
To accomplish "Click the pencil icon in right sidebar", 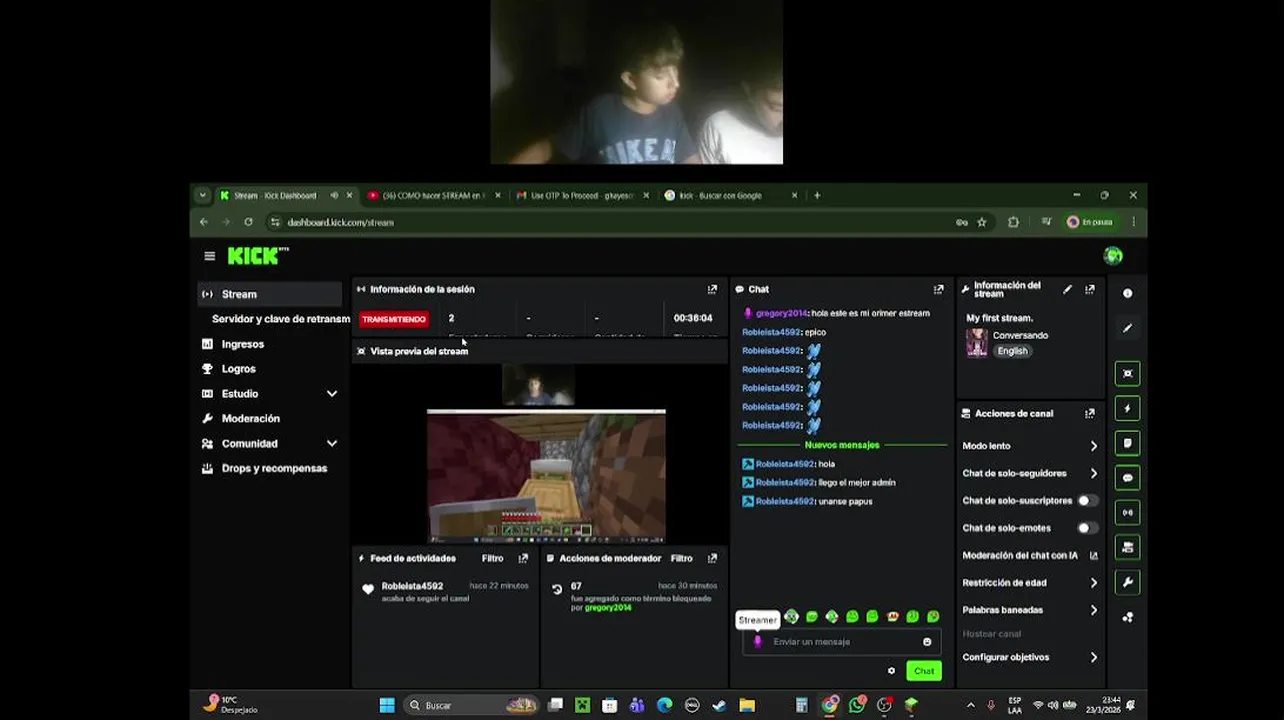I will [1127, 328].
